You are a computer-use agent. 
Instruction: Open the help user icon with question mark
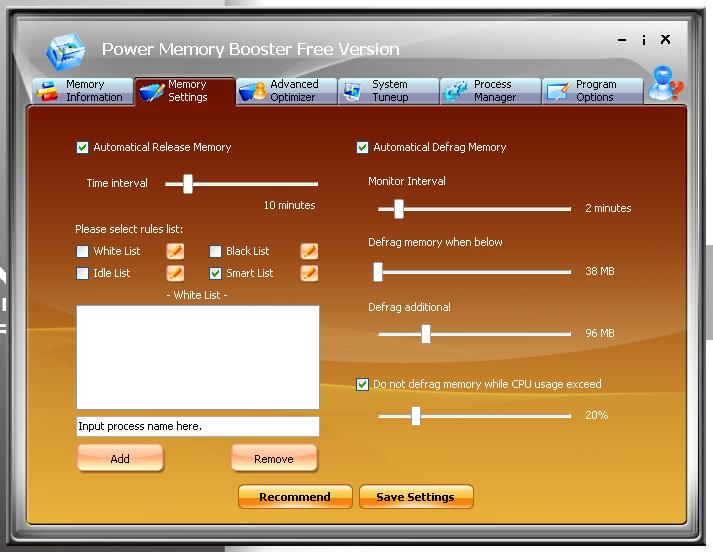[x=665, y=84]
